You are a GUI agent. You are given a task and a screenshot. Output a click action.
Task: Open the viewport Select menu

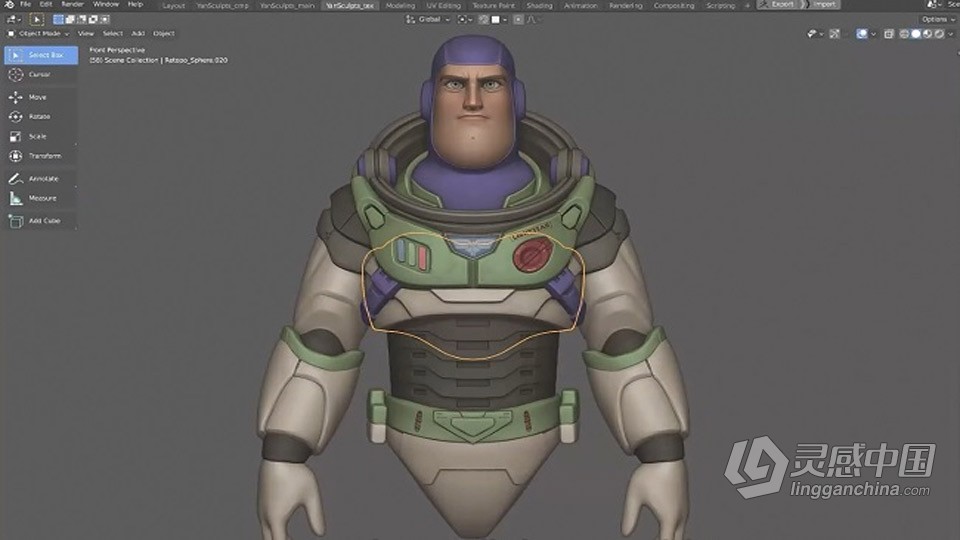coord(113,34)
